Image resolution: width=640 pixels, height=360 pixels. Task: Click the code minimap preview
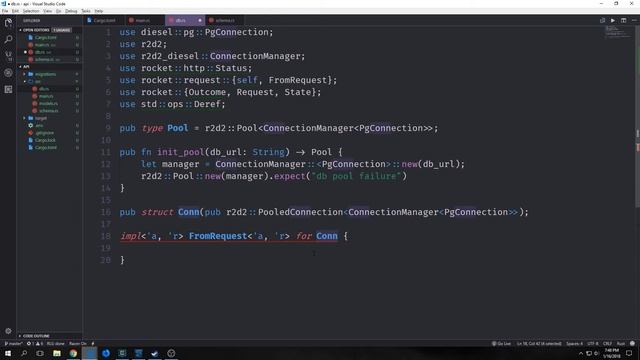pyautogui.click(x=618, y=32)
